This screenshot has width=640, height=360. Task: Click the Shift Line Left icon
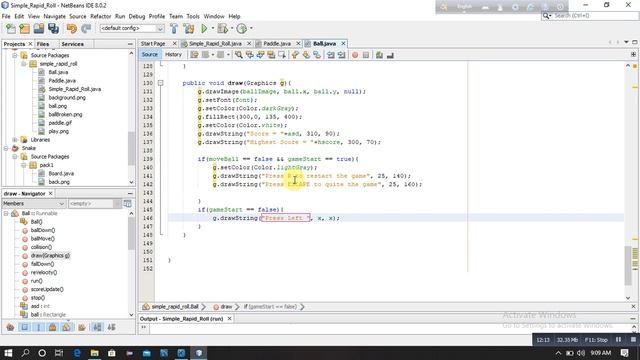click(331, 55)
